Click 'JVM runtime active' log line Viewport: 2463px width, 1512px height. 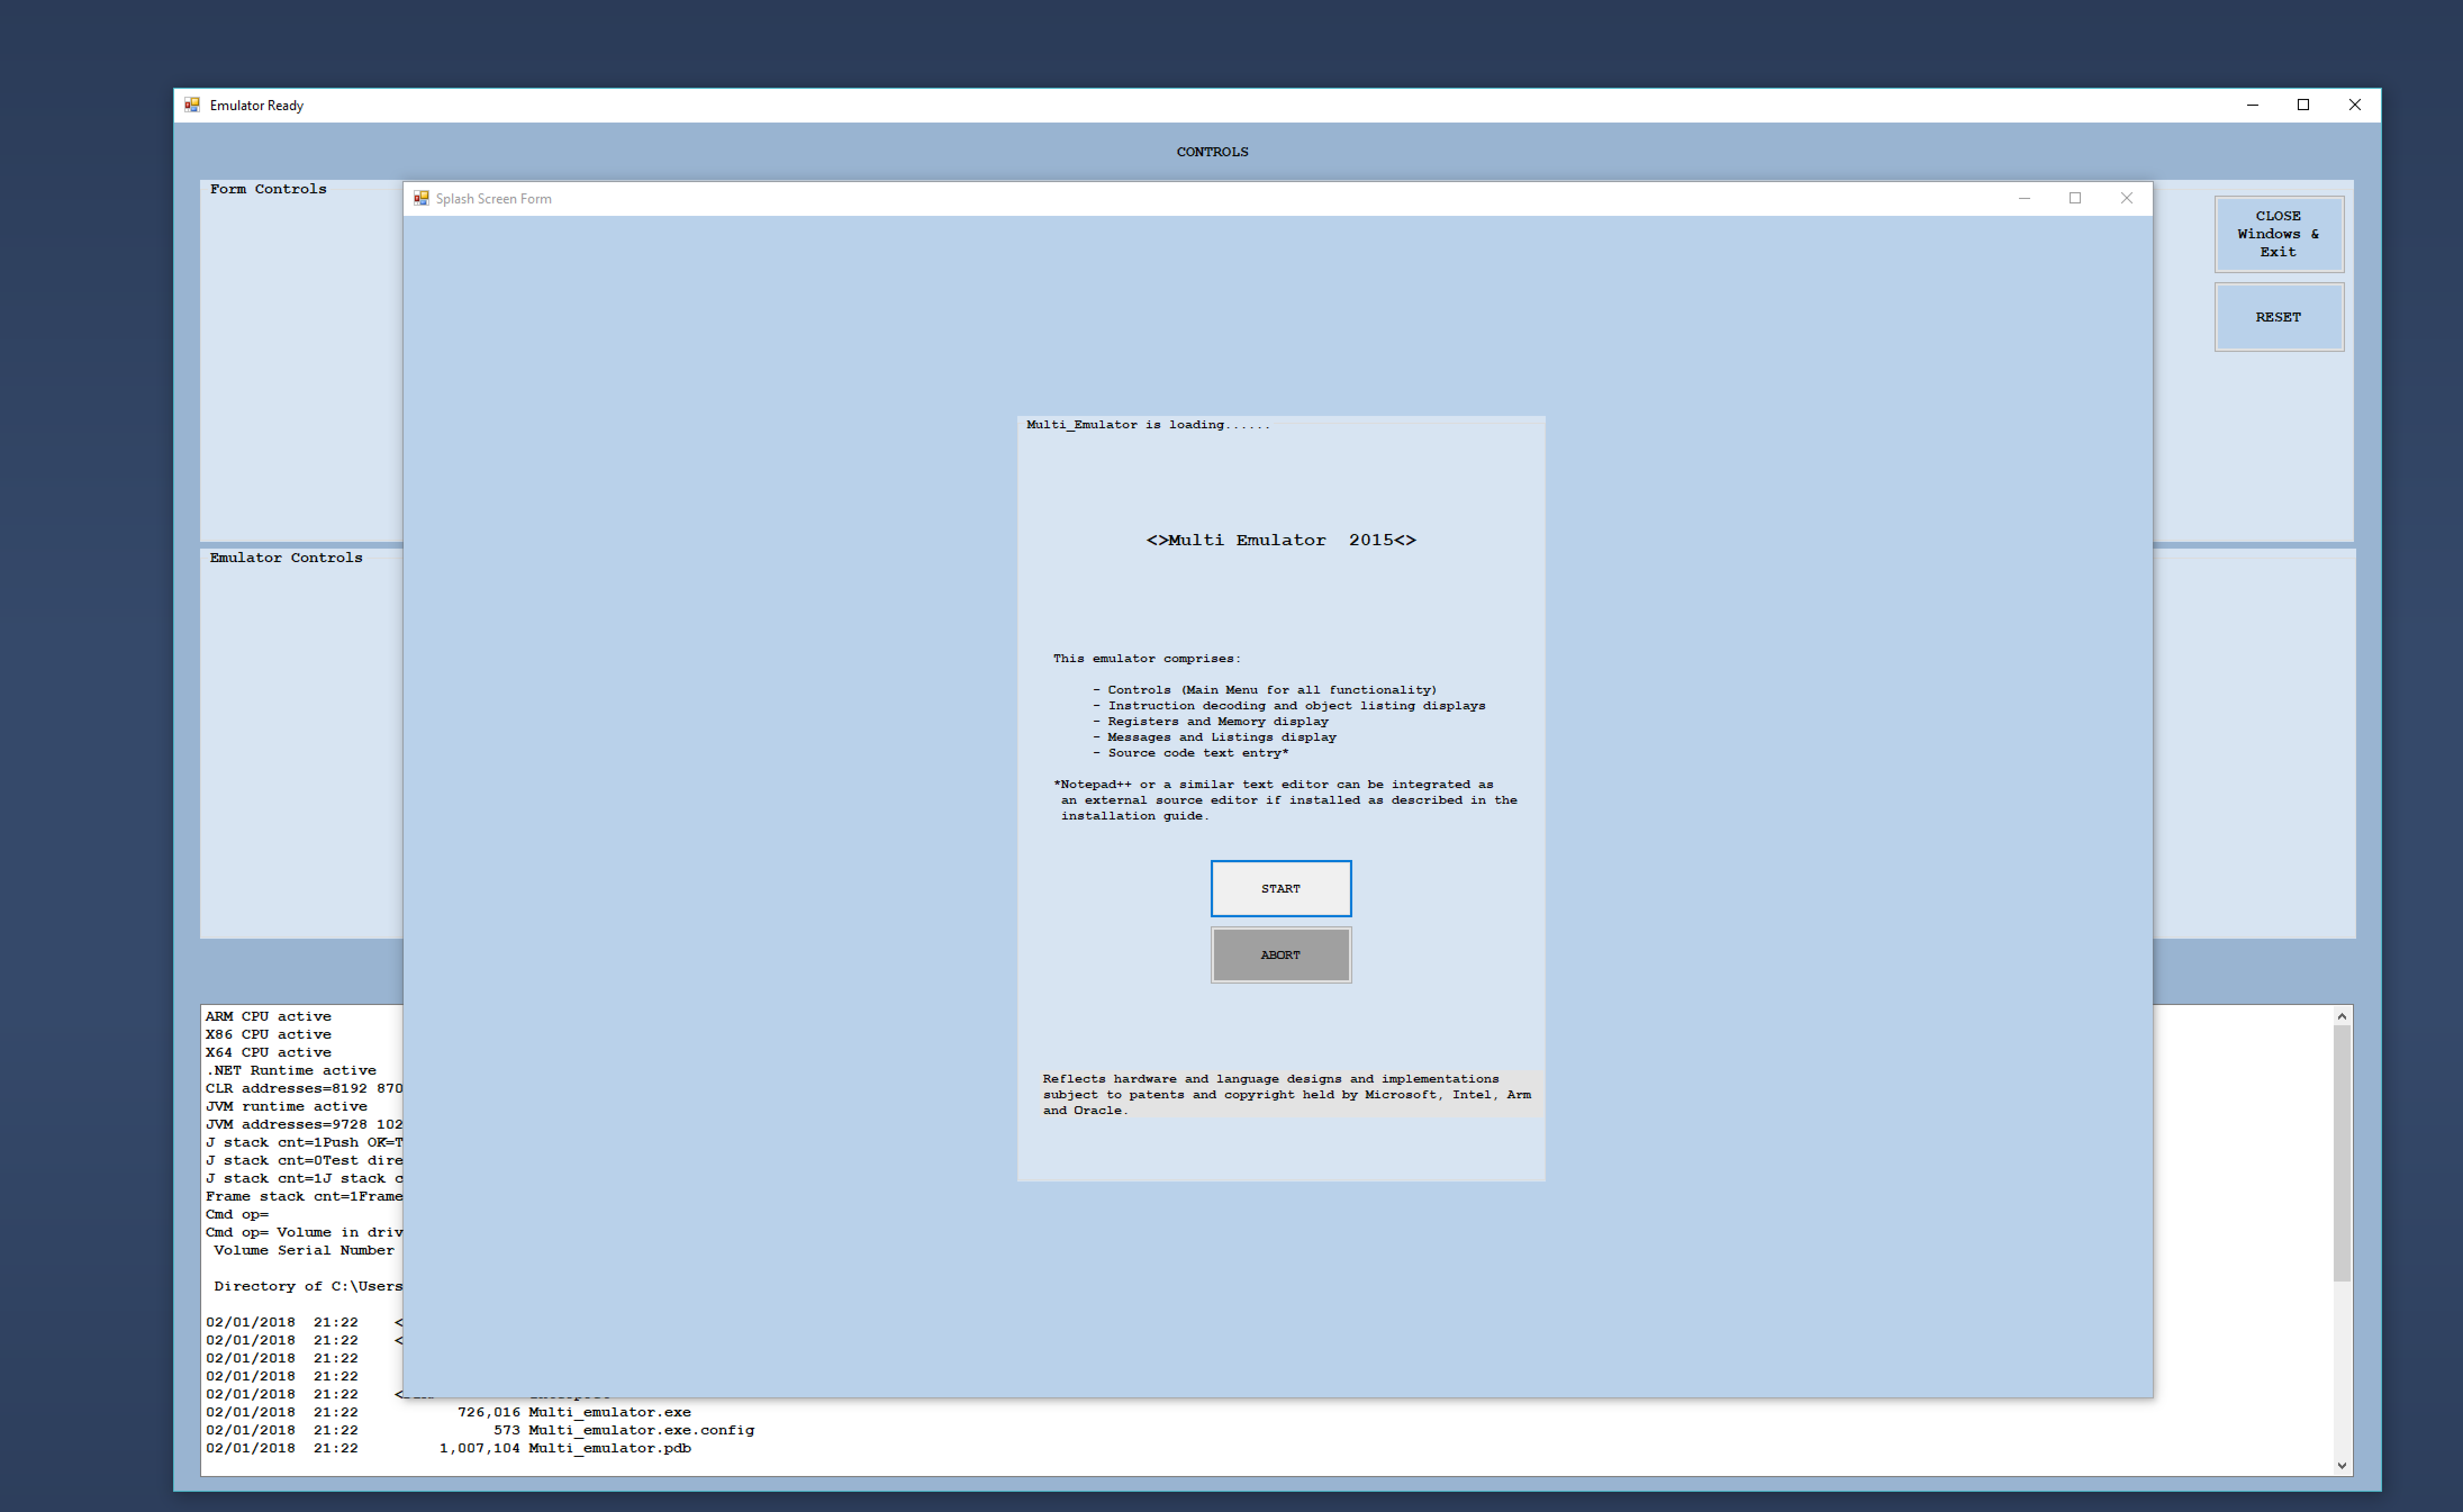pyautogui.click(x=286, y=1106)
